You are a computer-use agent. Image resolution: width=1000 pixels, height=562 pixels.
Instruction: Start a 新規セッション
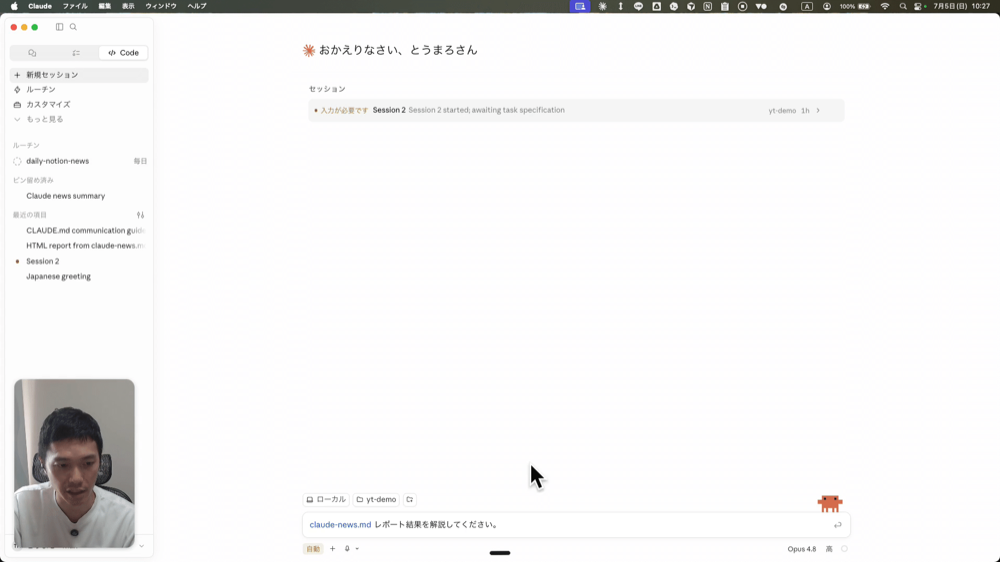coord(79,75)
